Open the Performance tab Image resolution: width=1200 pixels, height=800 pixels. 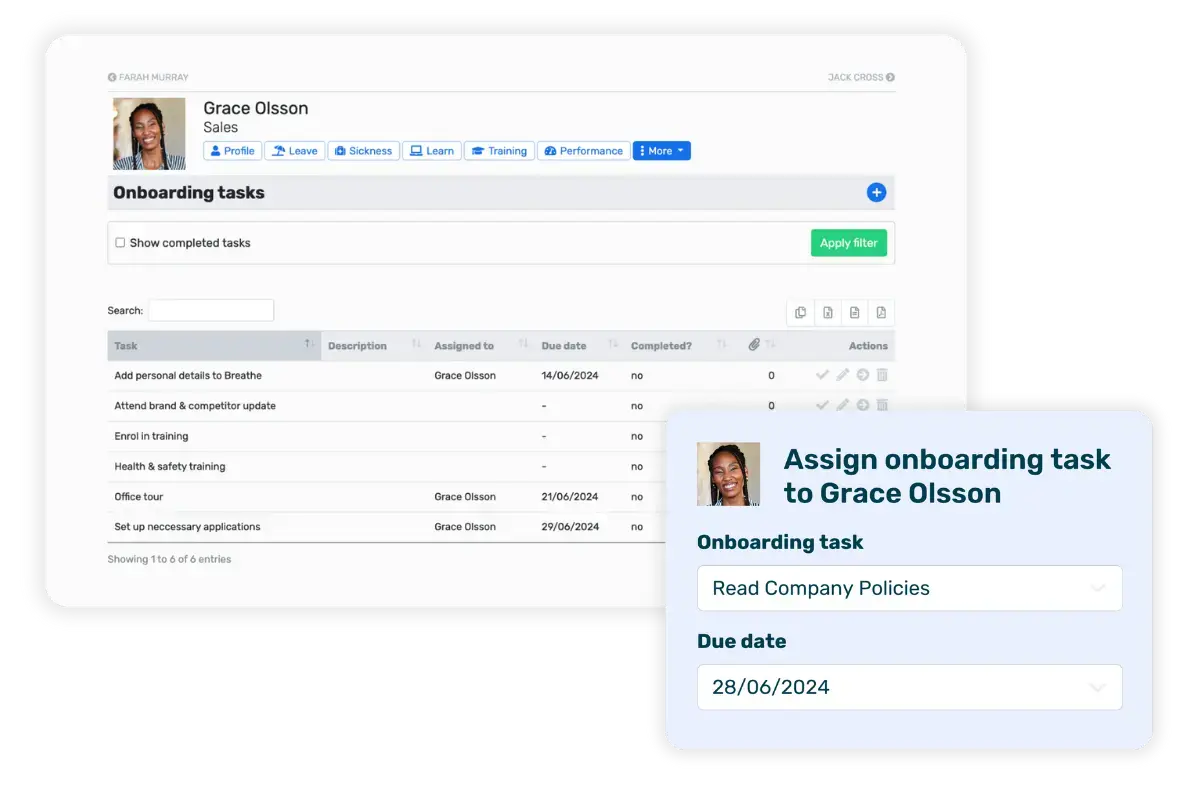click(x=583, y=150)
